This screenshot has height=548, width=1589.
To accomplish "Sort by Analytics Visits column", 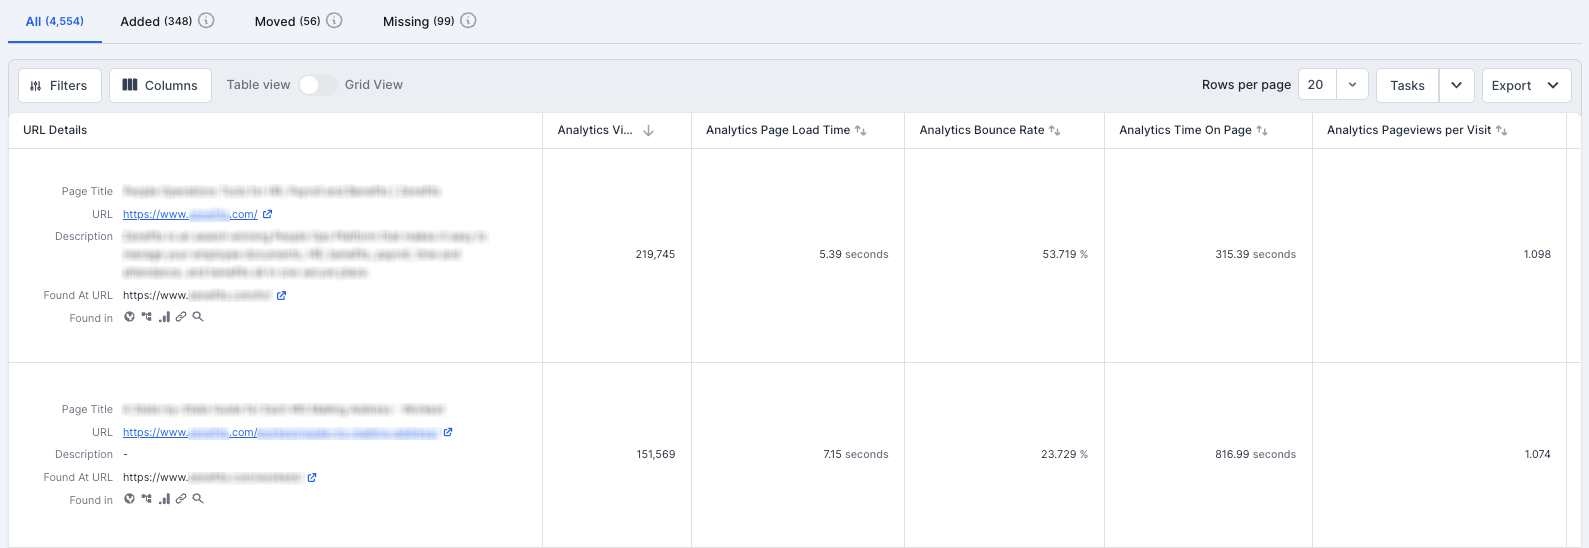I will pos(648,130).
